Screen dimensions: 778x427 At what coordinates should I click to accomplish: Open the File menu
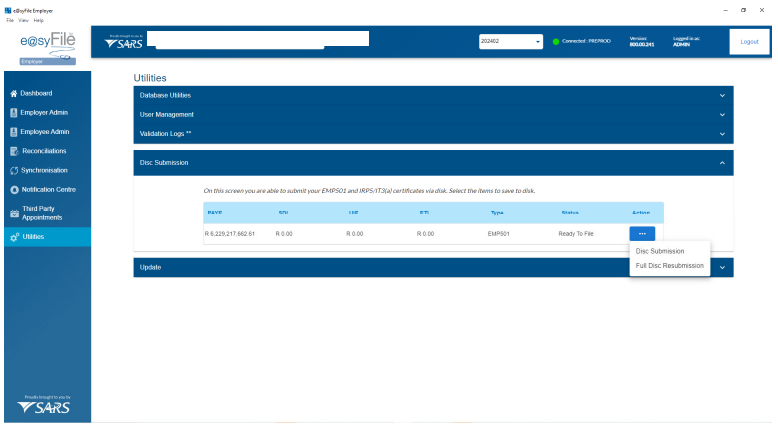point(9,20)
